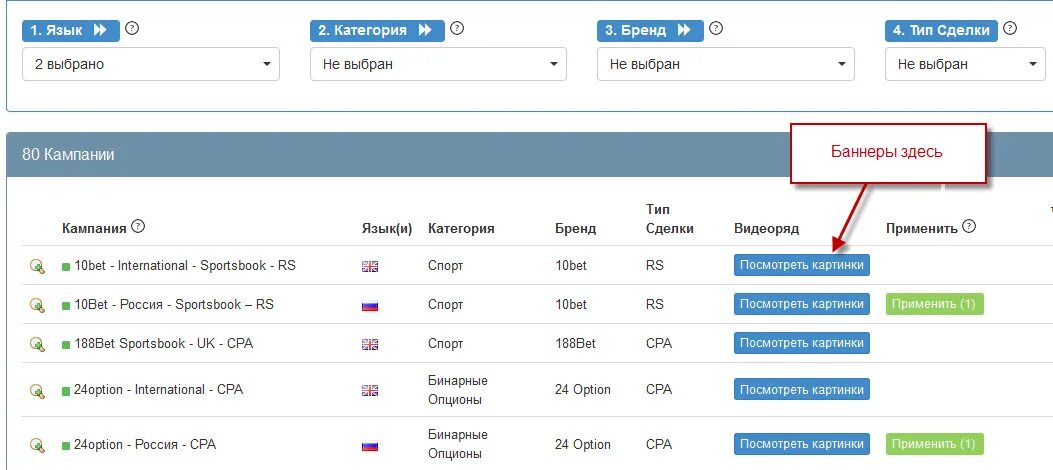Image resolution: width=1053 pixels, height=470 pixels.
Task: Click magnifier icon for 24option Россия CPA row
Action: [37, 445]
